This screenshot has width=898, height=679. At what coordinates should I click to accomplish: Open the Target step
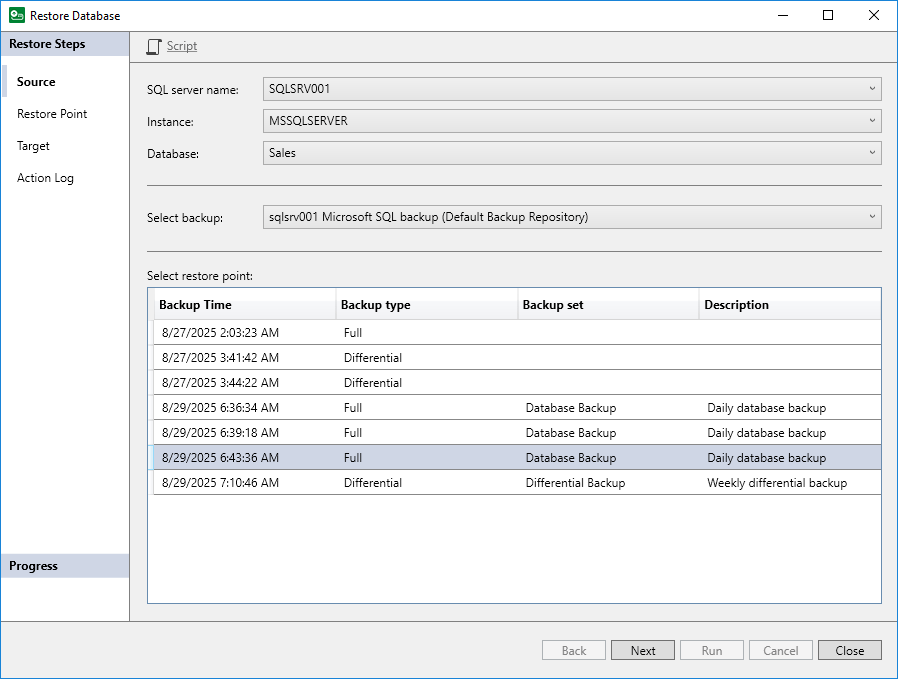click(x=33, y=145)
